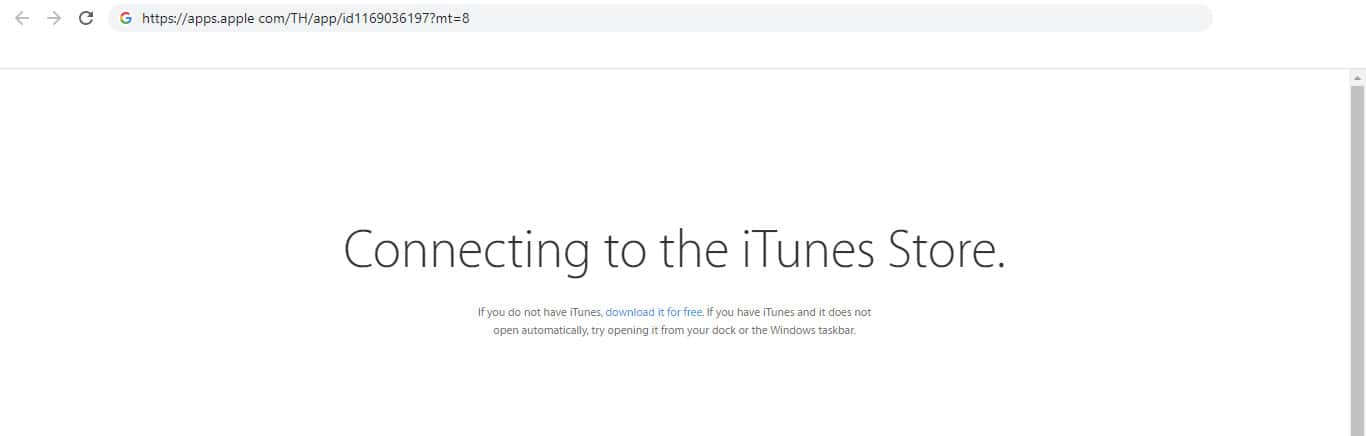Image resolution: width=1366 pixels, height=436 pixels.
Task: Reload the current page
Action: 86,18
